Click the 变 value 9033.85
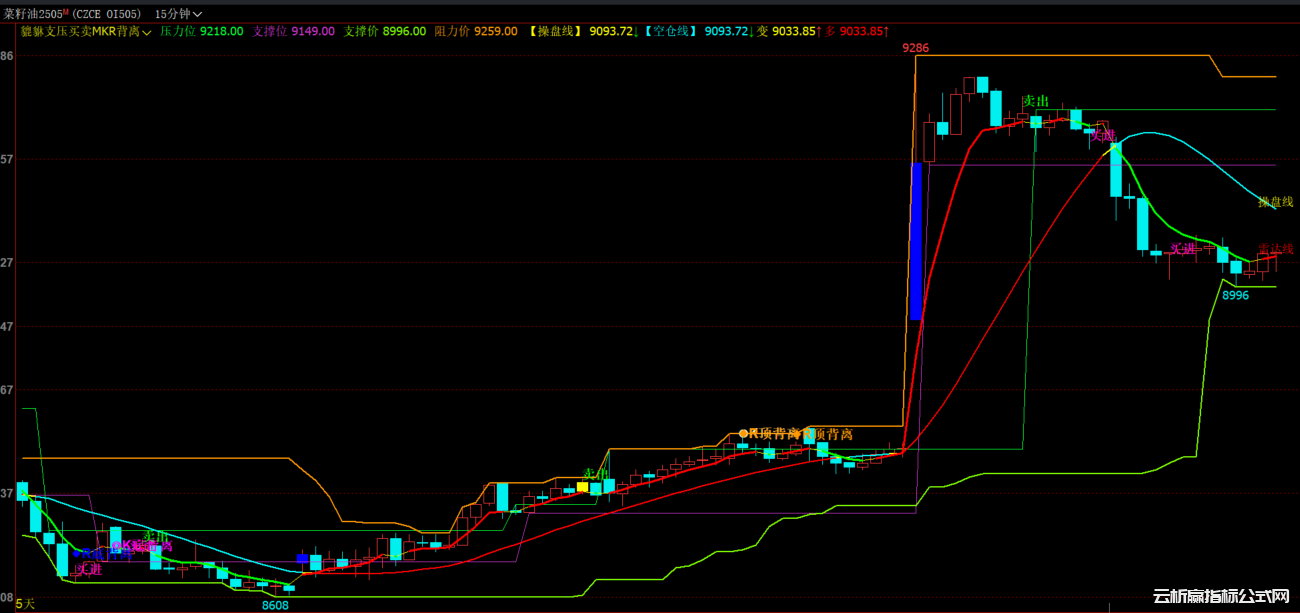This screenshot has height=613, width=1300. click(795, 31)
